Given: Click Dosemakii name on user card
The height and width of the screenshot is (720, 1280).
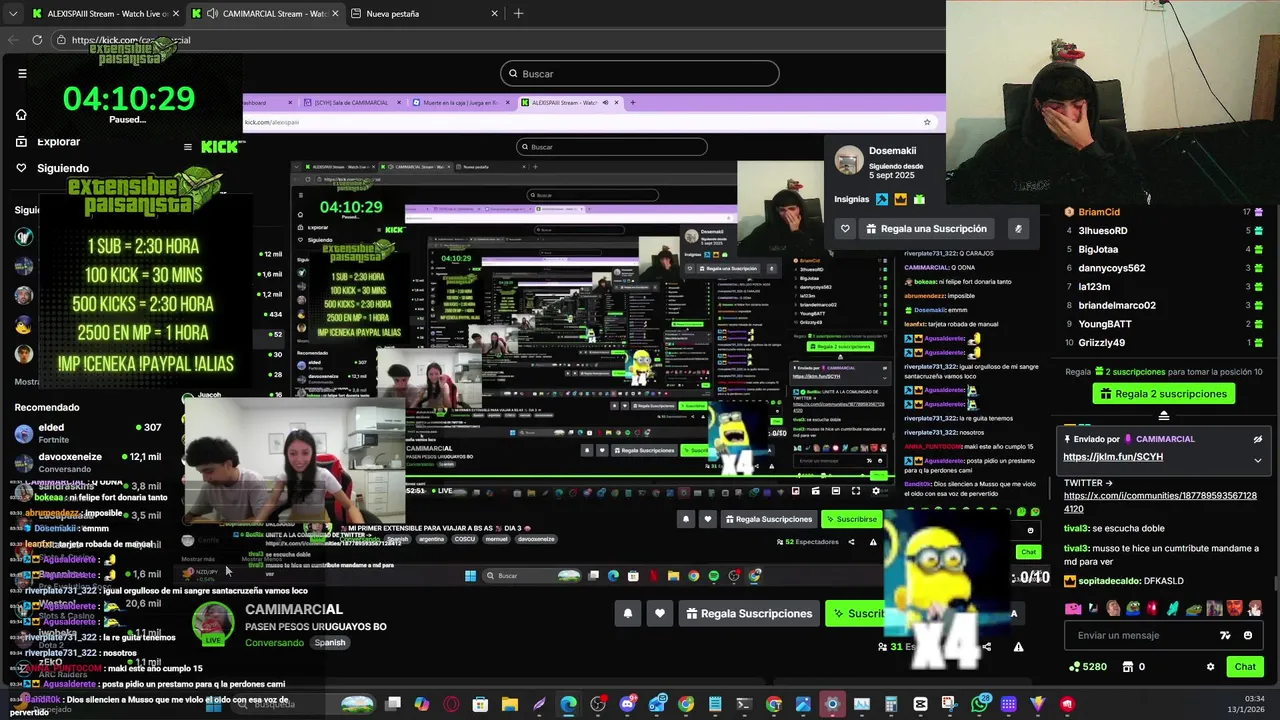Looking at the screenshot, I should (892, 151).
